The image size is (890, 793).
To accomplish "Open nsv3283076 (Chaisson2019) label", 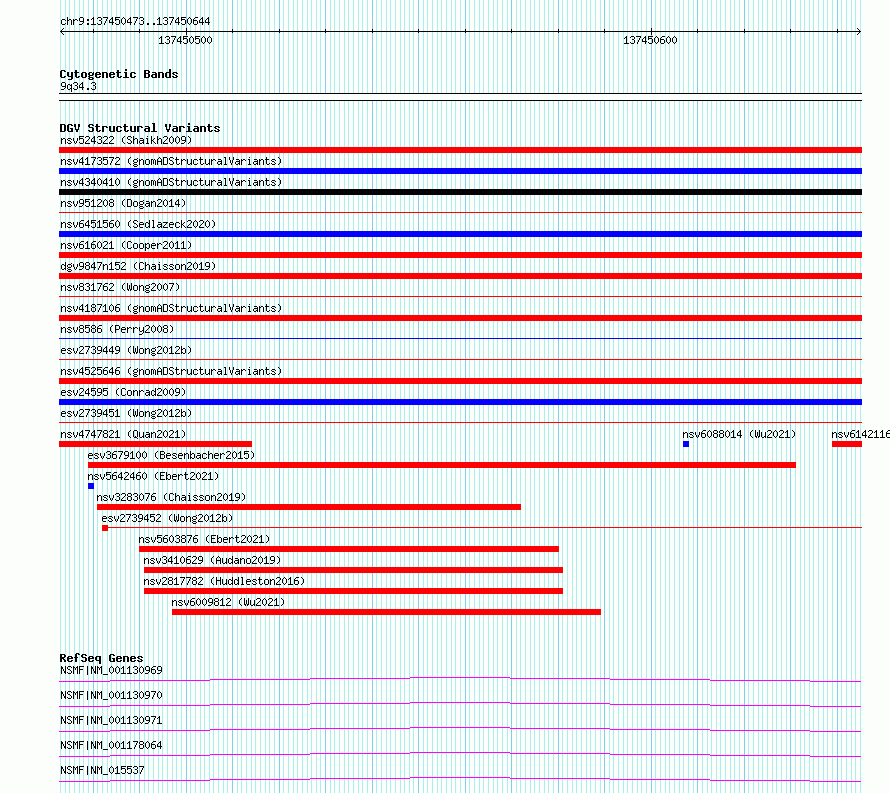I will pyautogui.click(x=171, y=497).
